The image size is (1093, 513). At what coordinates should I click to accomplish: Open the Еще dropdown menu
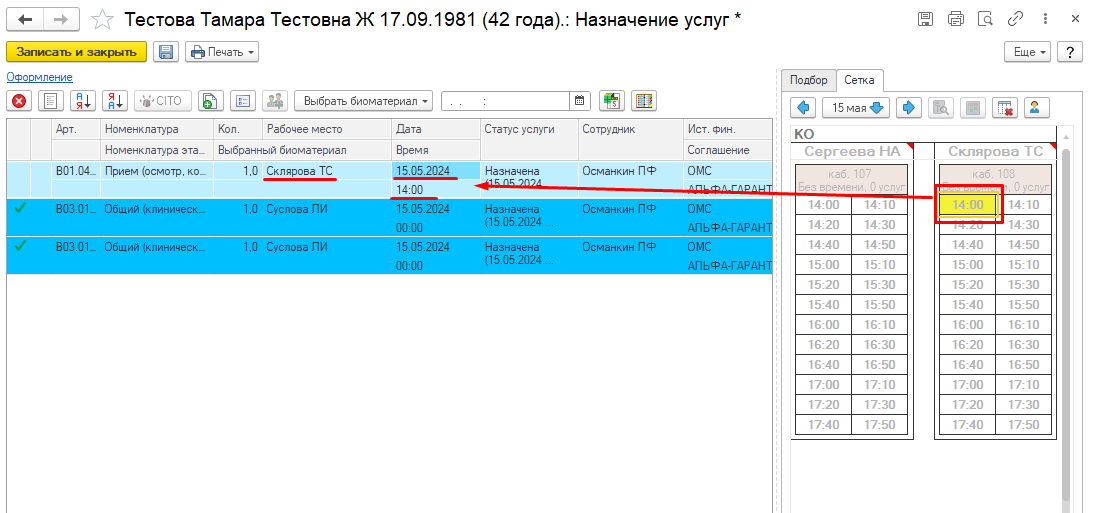pyautogui.click(x=1027, y=52)
